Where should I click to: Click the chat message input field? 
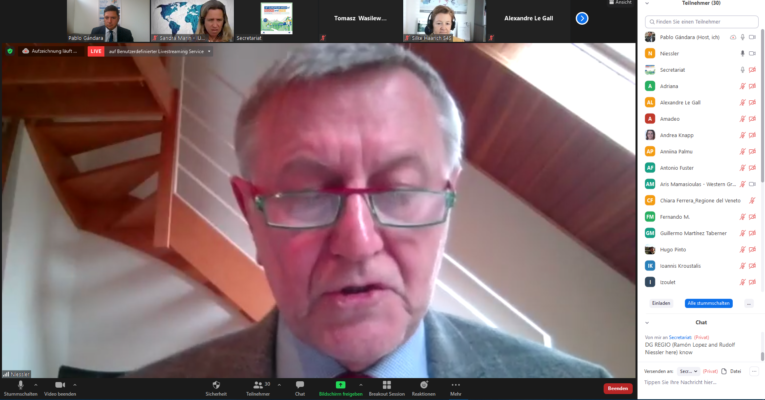coord(701,382)
